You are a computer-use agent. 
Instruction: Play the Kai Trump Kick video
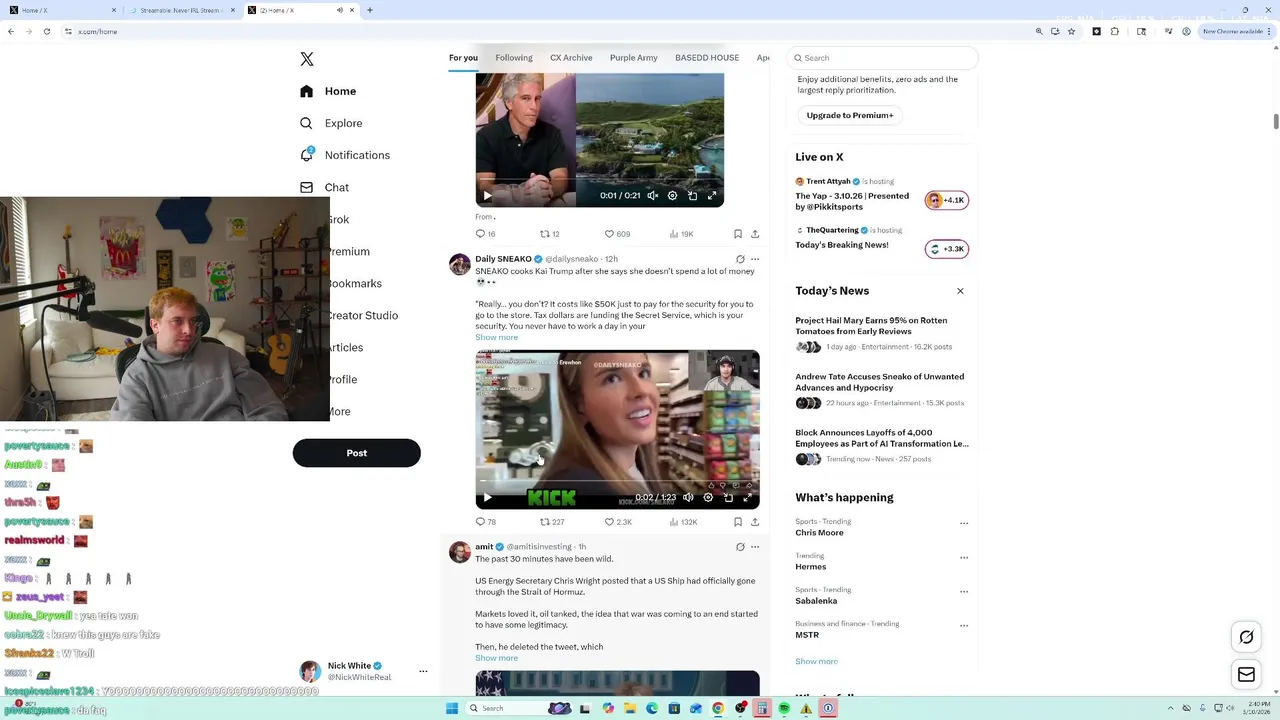pos(487,497)
